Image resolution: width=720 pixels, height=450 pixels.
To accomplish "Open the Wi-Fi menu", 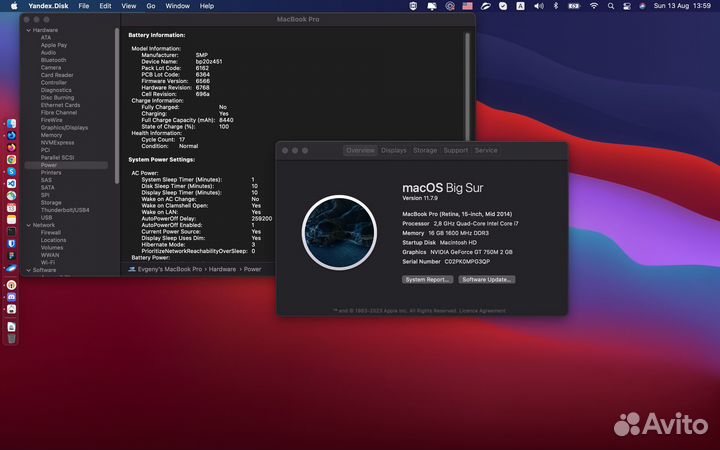I will pos(594,6).
